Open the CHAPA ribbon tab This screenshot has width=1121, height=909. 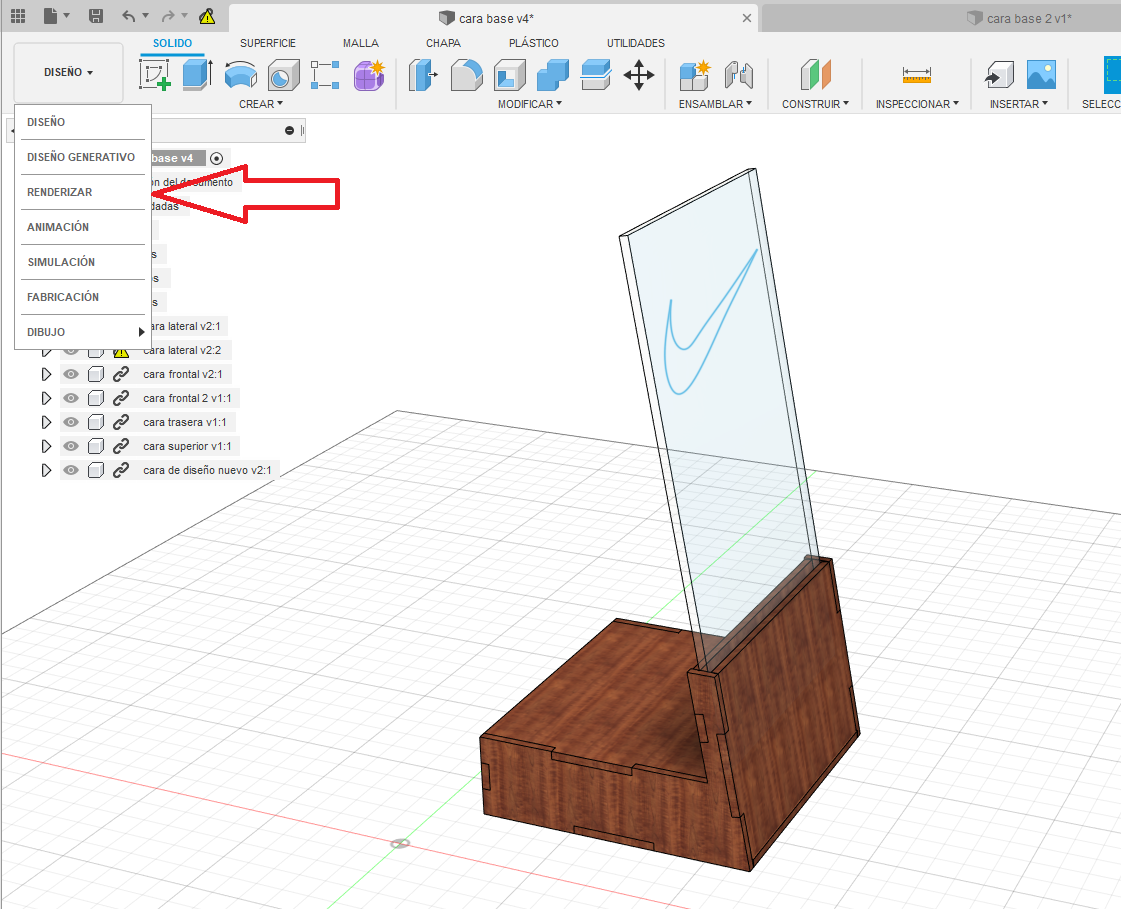[x=443, y=43]
